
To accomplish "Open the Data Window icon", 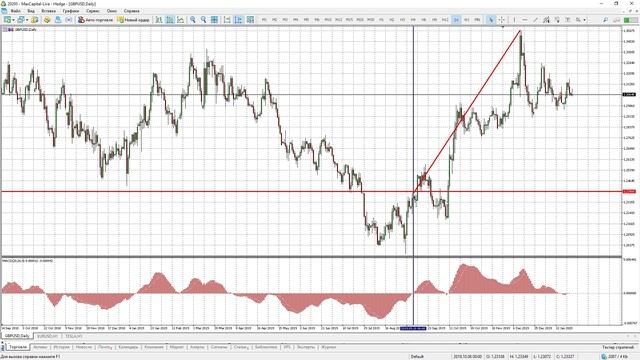I will [47, 20].
